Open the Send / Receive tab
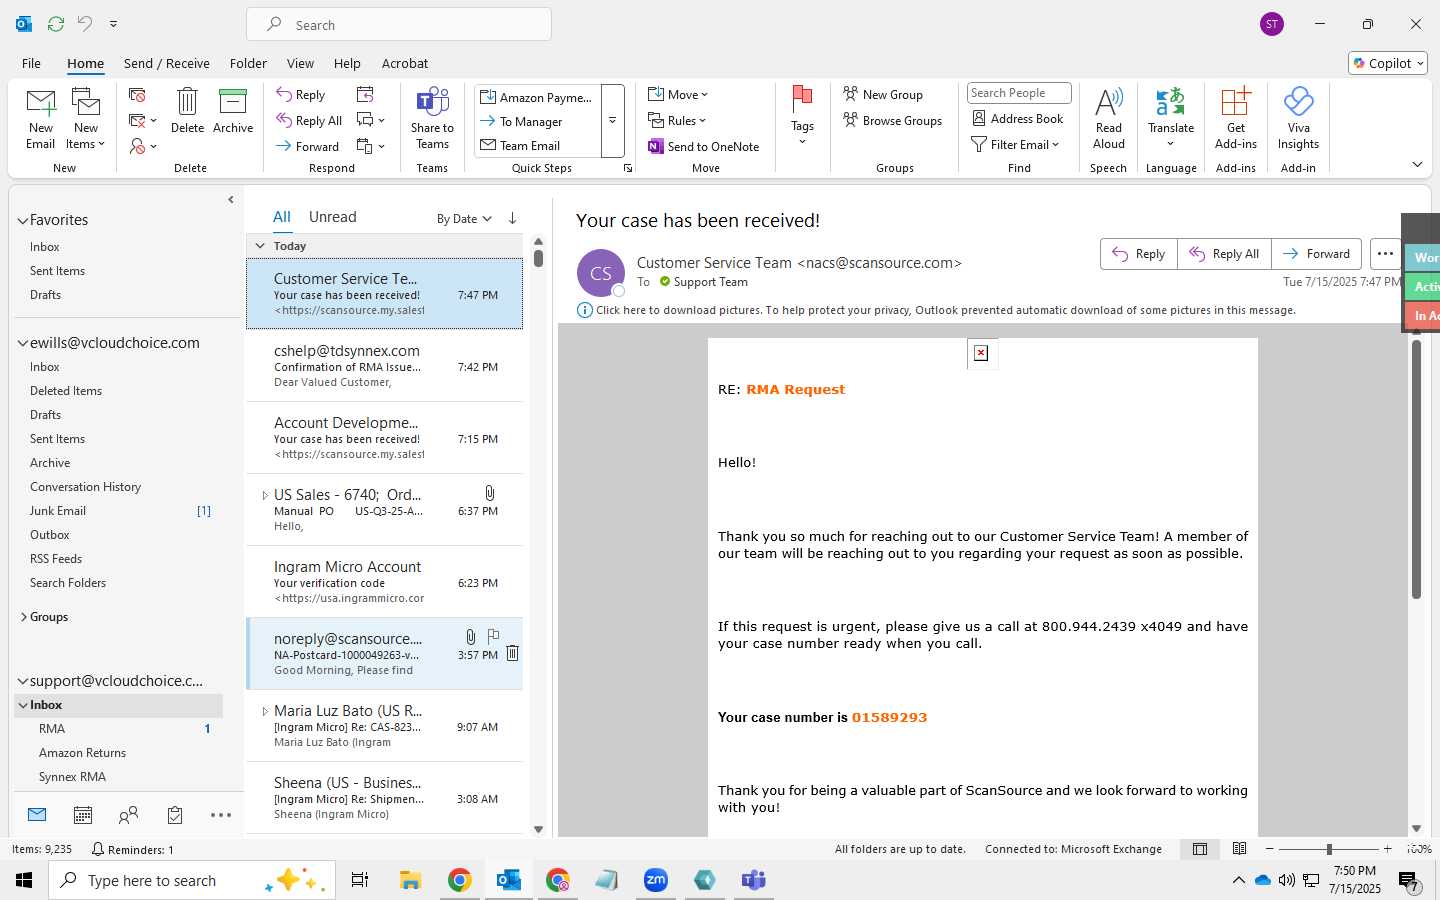This screenshot has width=1440, height=900. click(167, 63)
